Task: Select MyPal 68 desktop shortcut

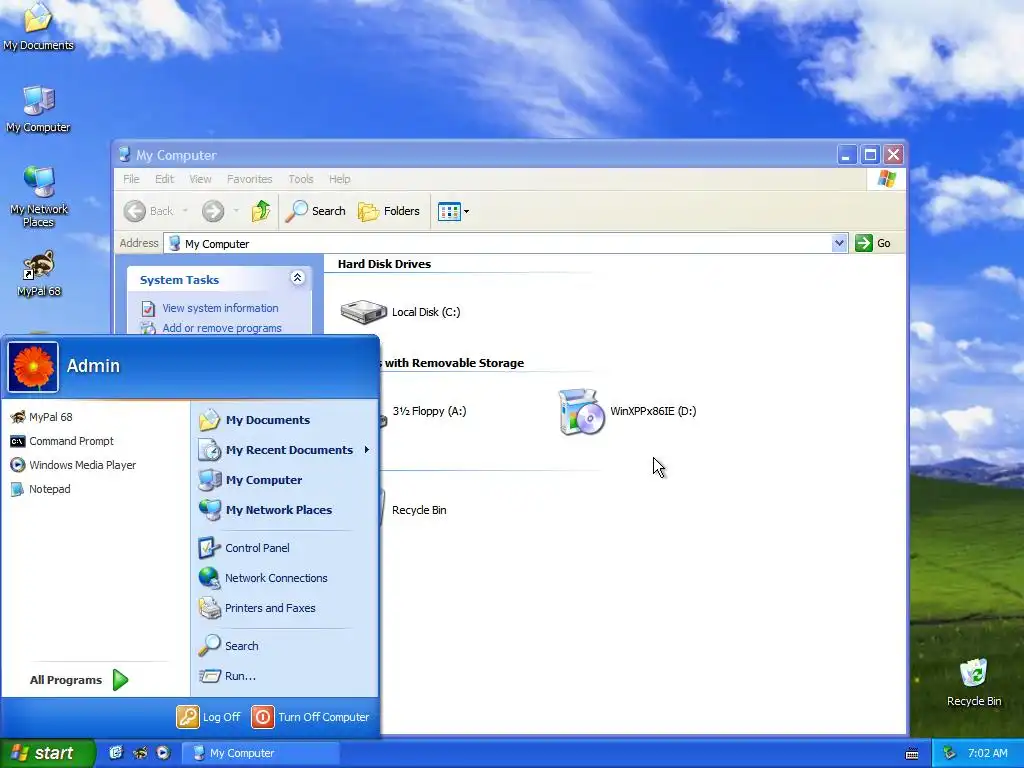Action: point(39,273)
